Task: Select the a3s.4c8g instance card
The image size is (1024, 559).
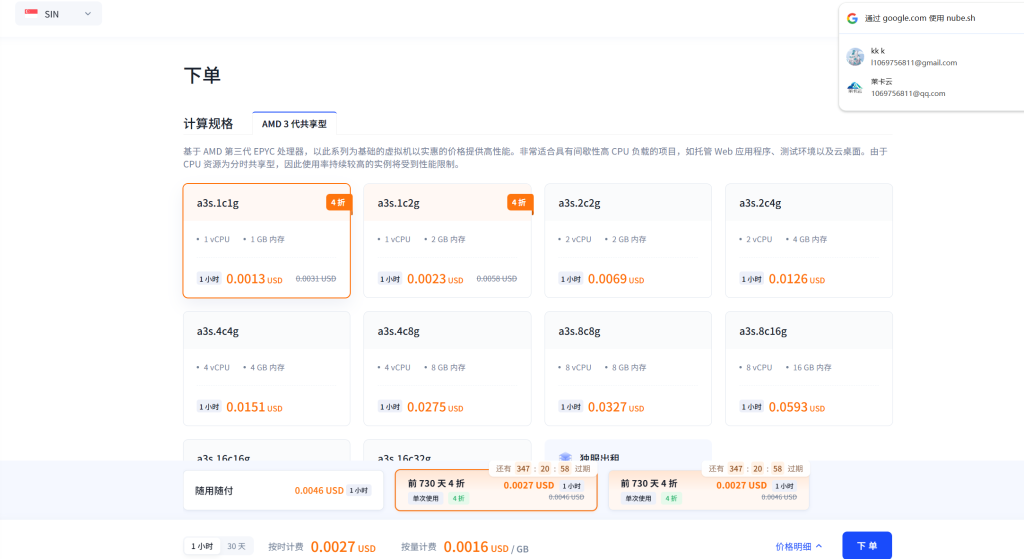Action: 447,368
